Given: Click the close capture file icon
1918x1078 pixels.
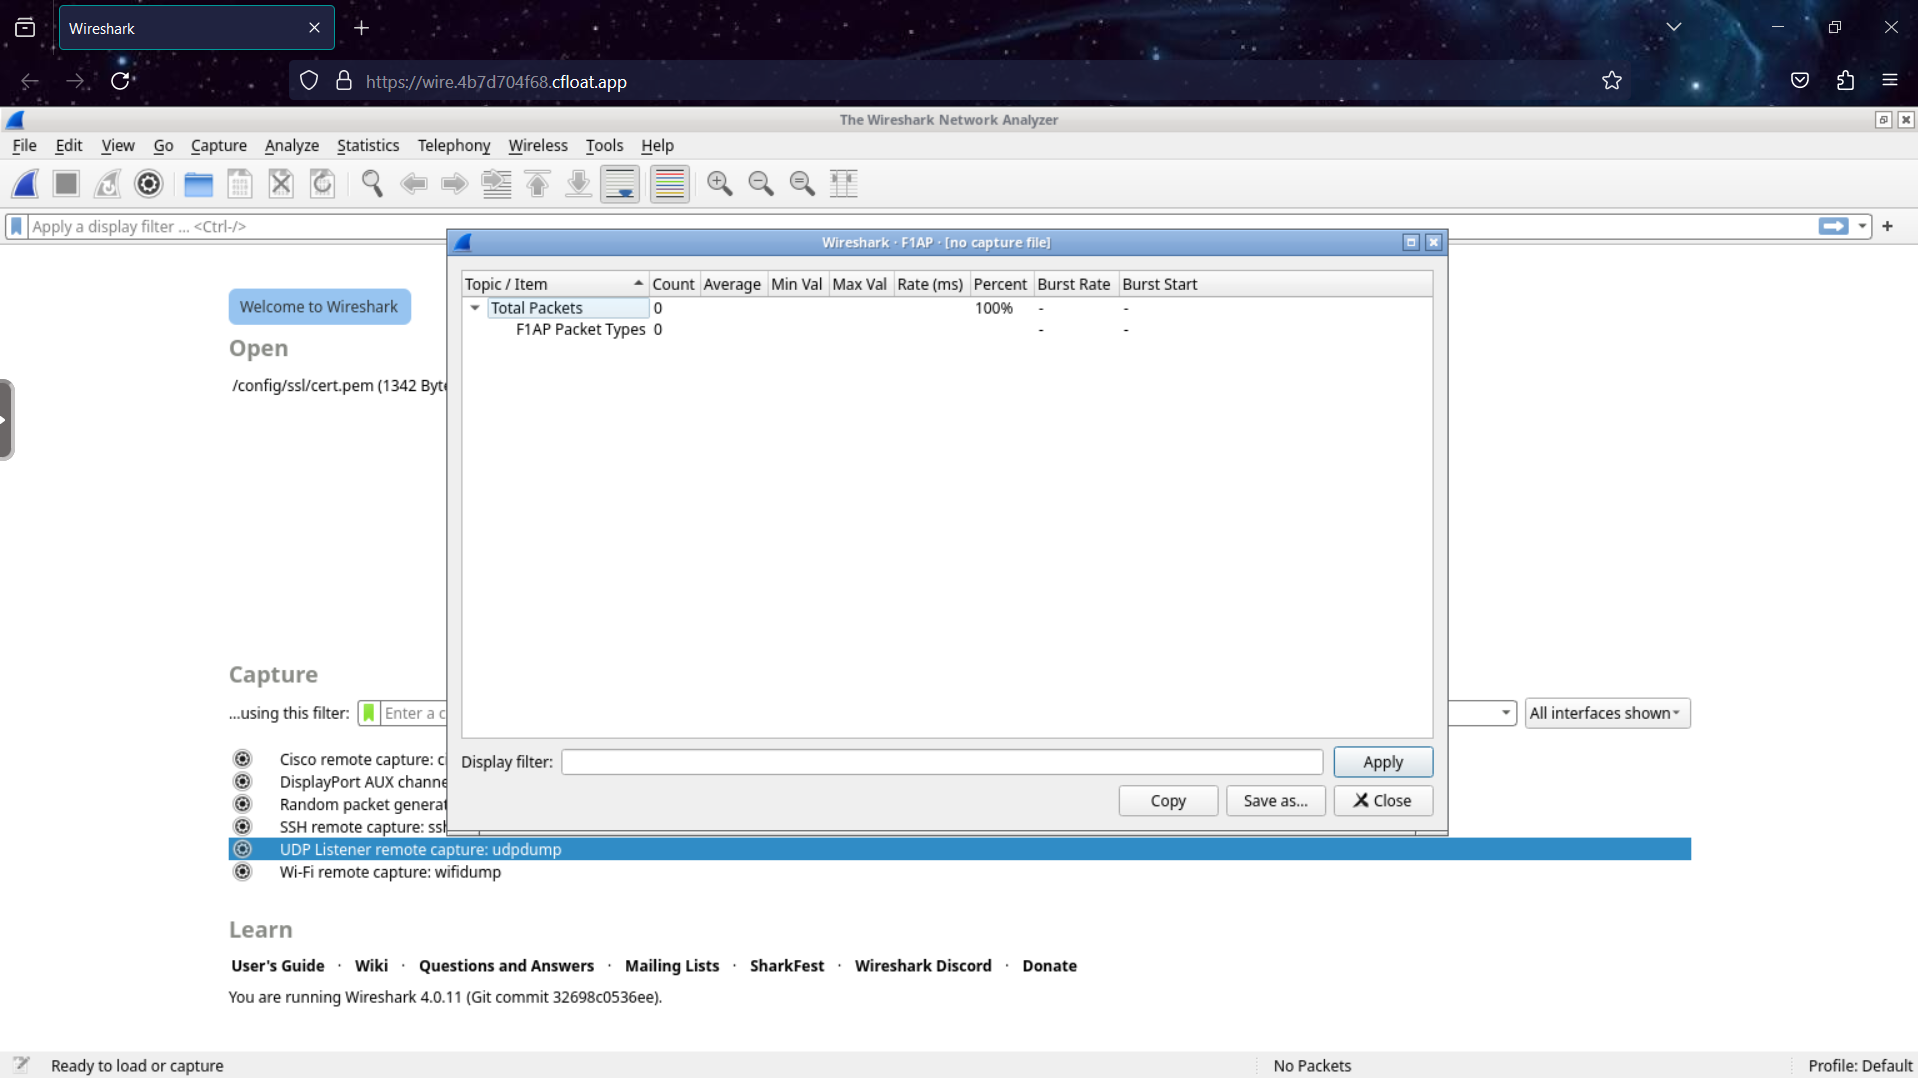Looking at the screenshot, I should (281, 184).
